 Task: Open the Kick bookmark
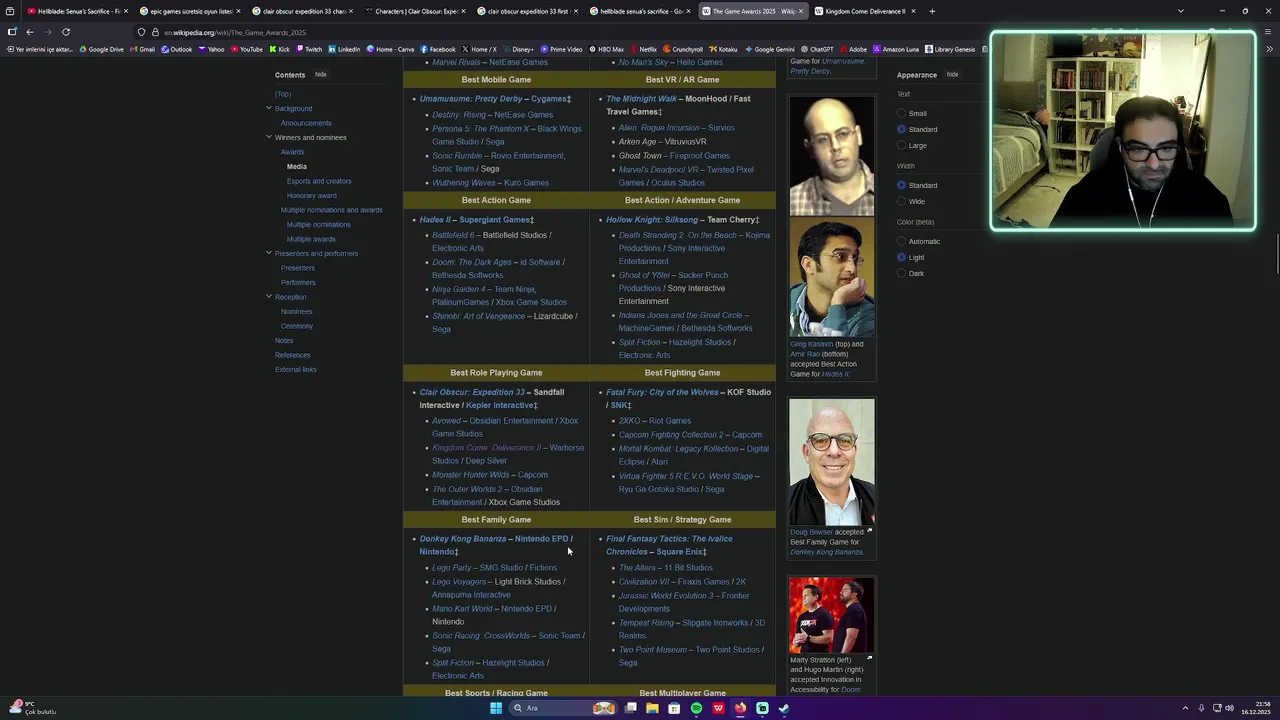pos(278,49)
